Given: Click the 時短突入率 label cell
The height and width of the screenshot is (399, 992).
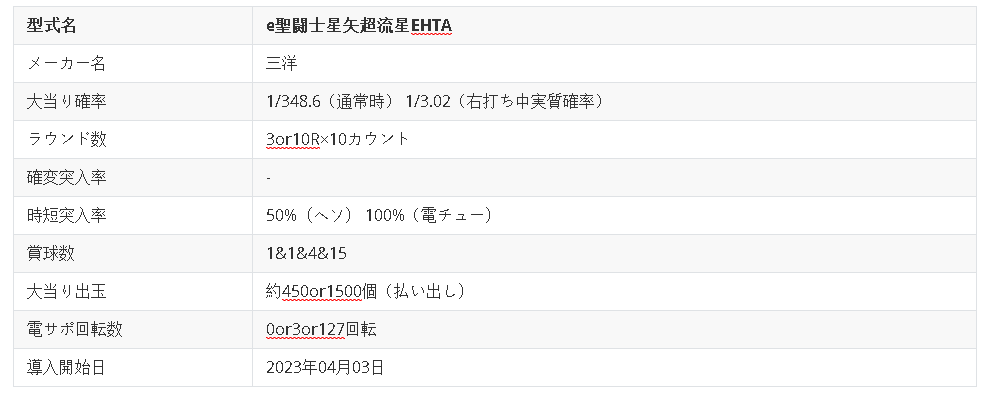Looking at the screenshot, I should [x=133, y=216].
